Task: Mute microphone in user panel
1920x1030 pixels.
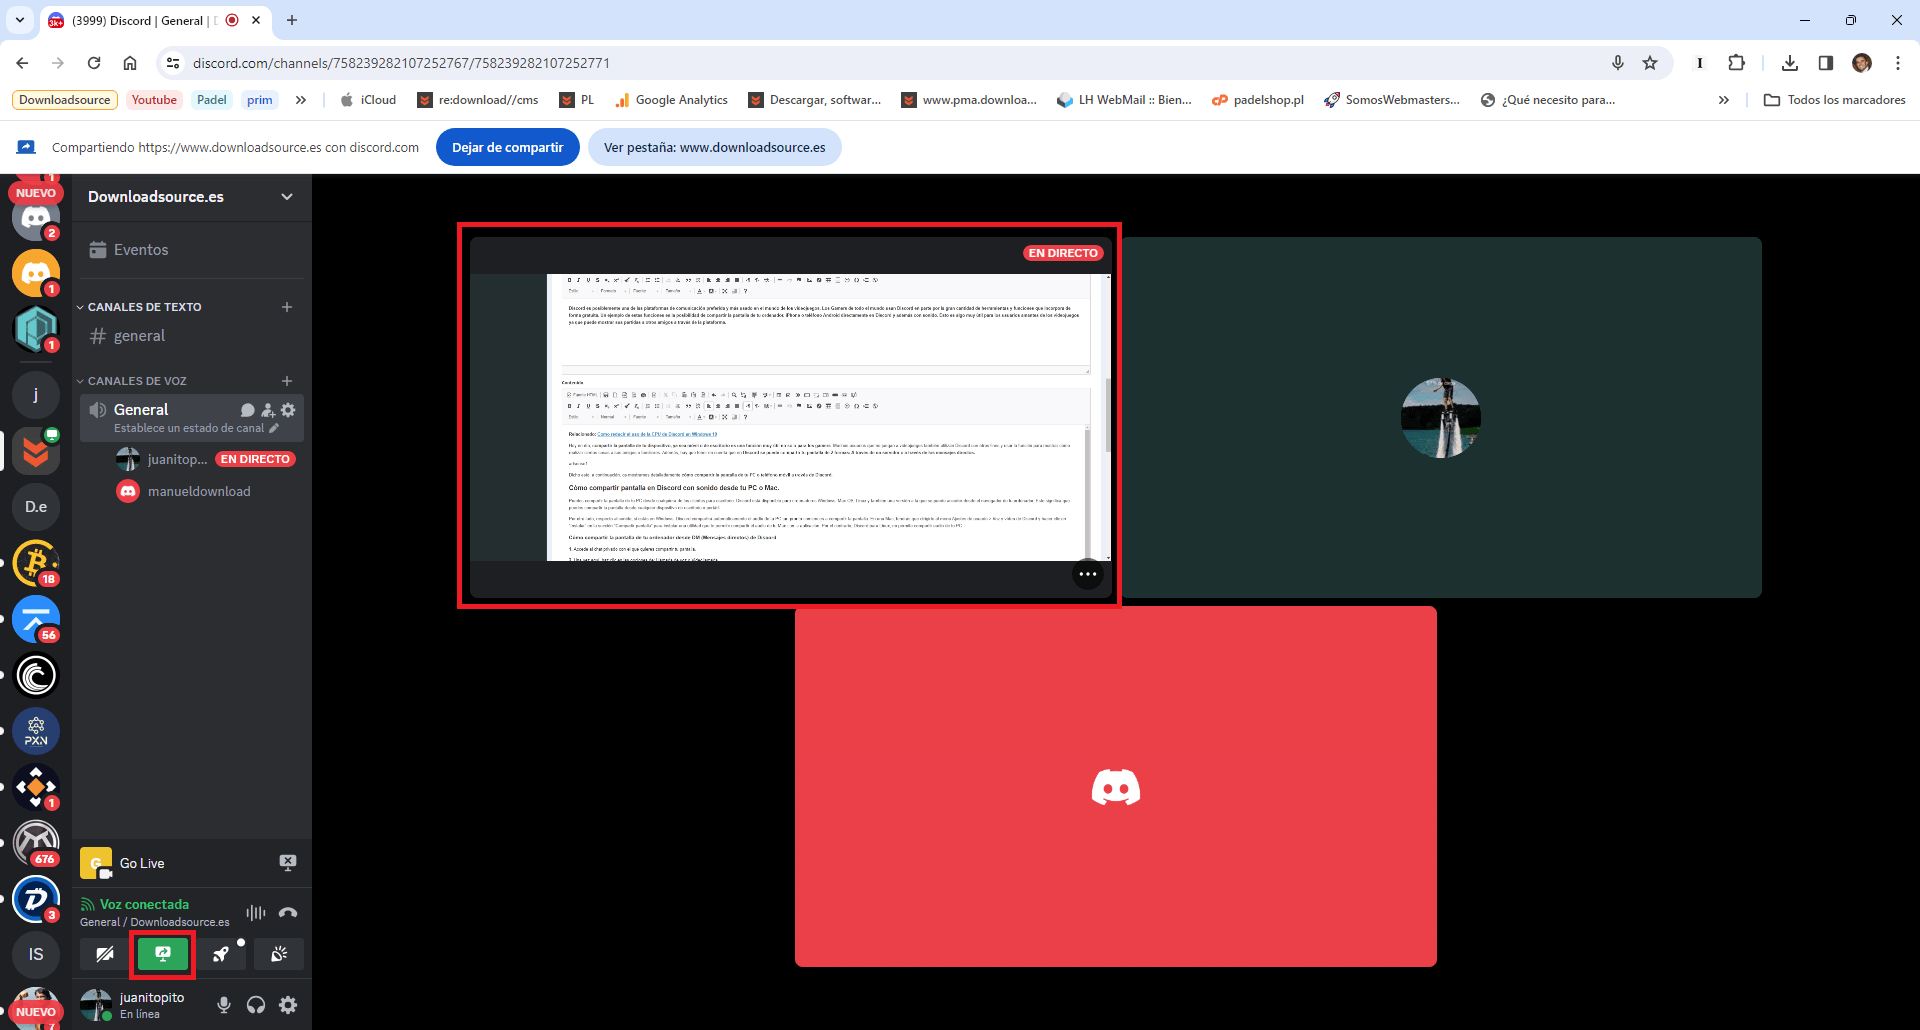Action: (224, 1005)
